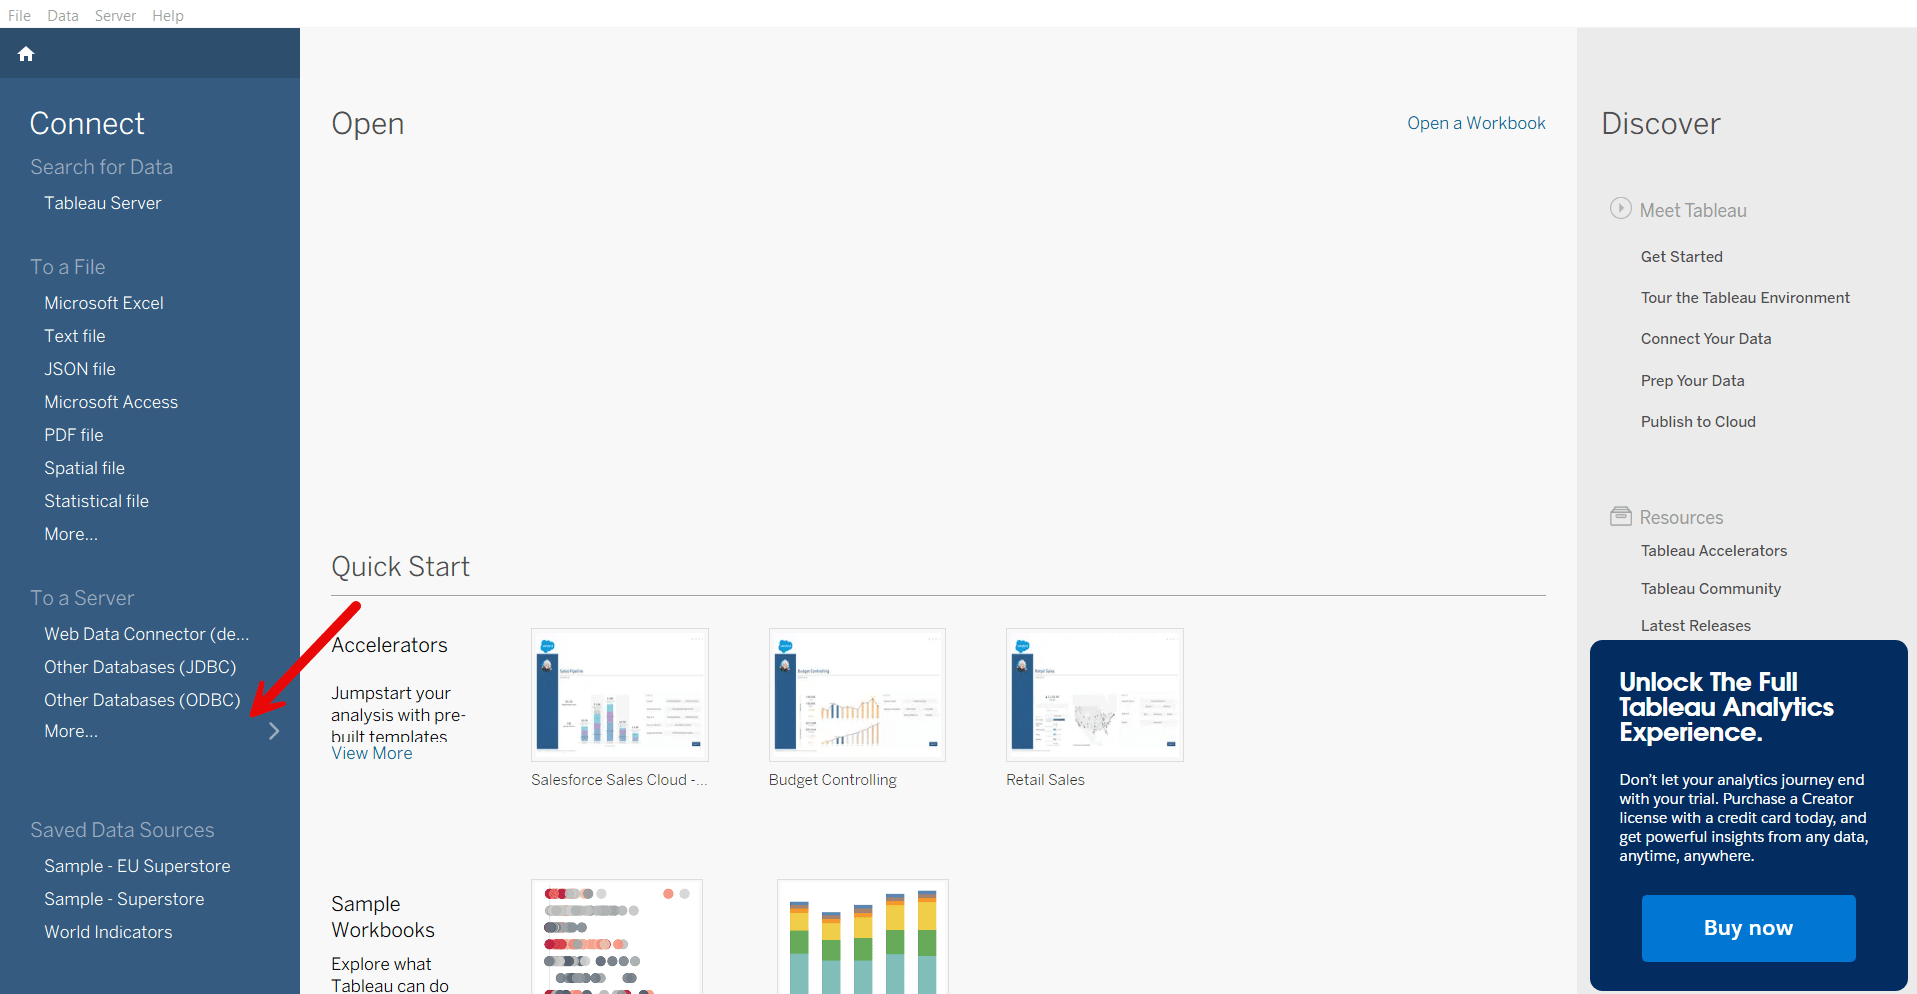Open the Sample - EU Superstore data source

tap(137, 865)
